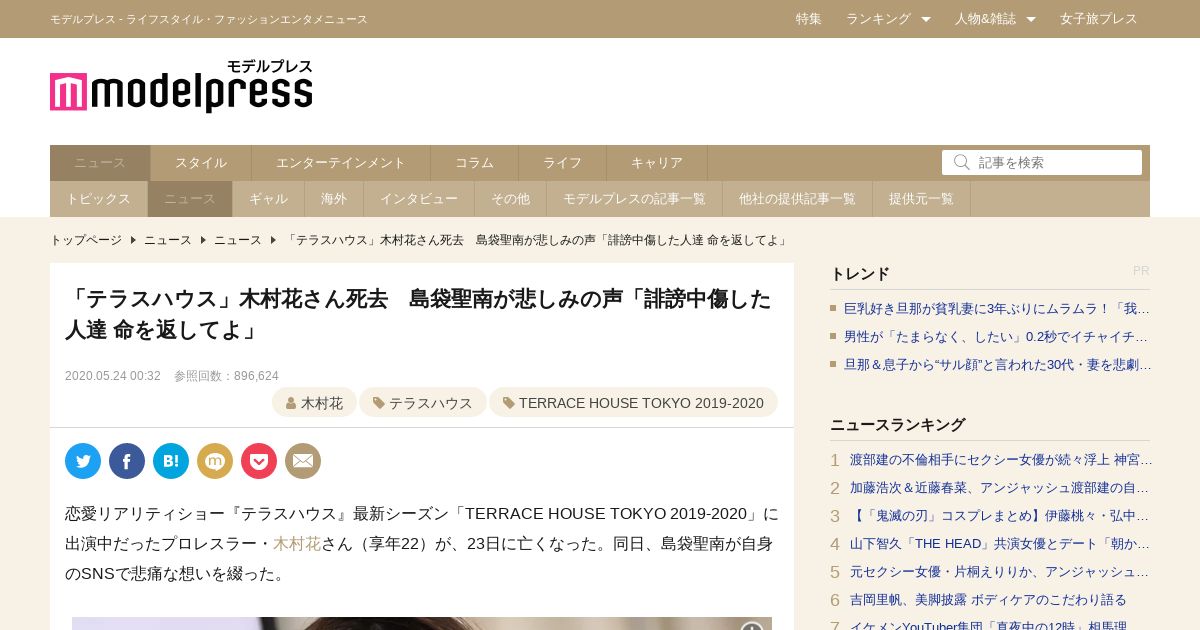Open the ギャル sub tab

(269, 199)
